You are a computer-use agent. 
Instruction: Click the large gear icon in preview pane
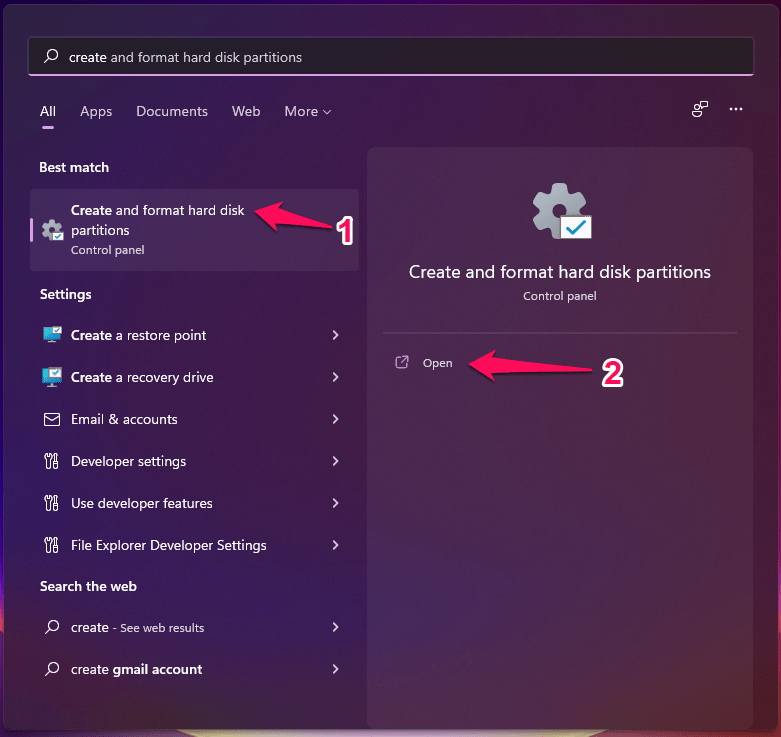click(560, 211)
